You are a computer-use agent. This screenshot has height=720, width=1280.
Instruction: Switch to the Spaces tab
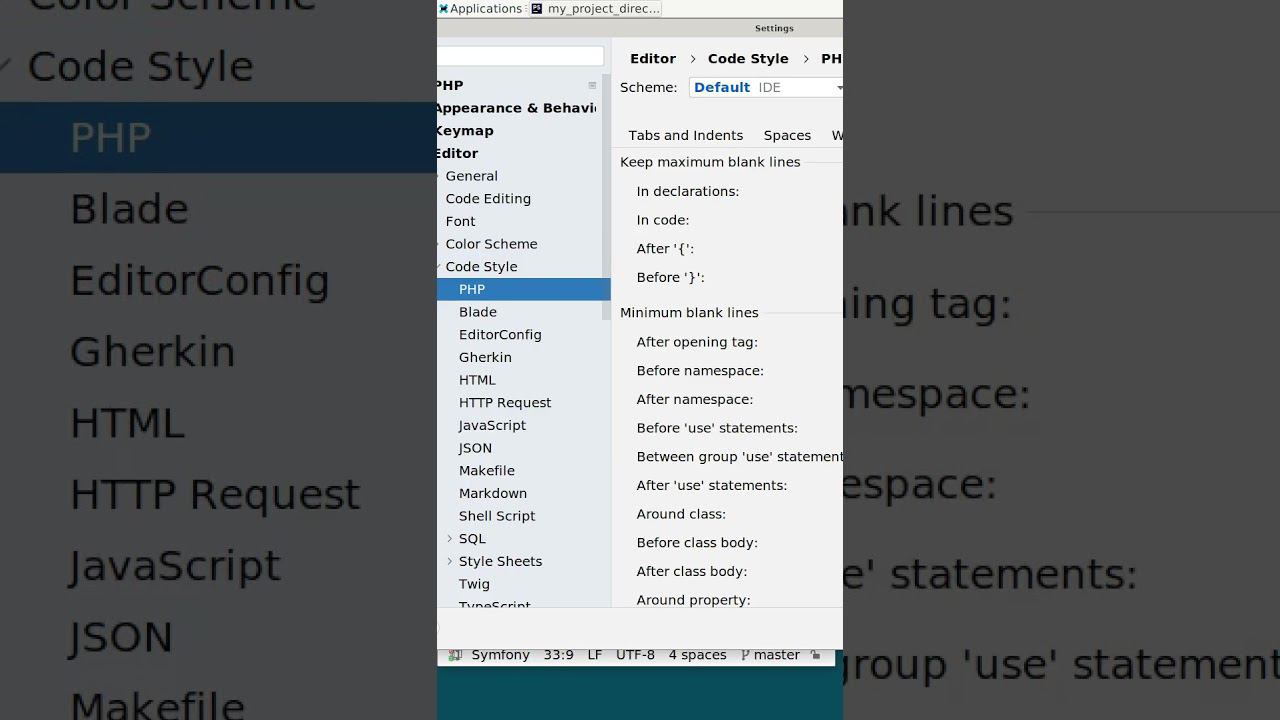pos(787,135)
